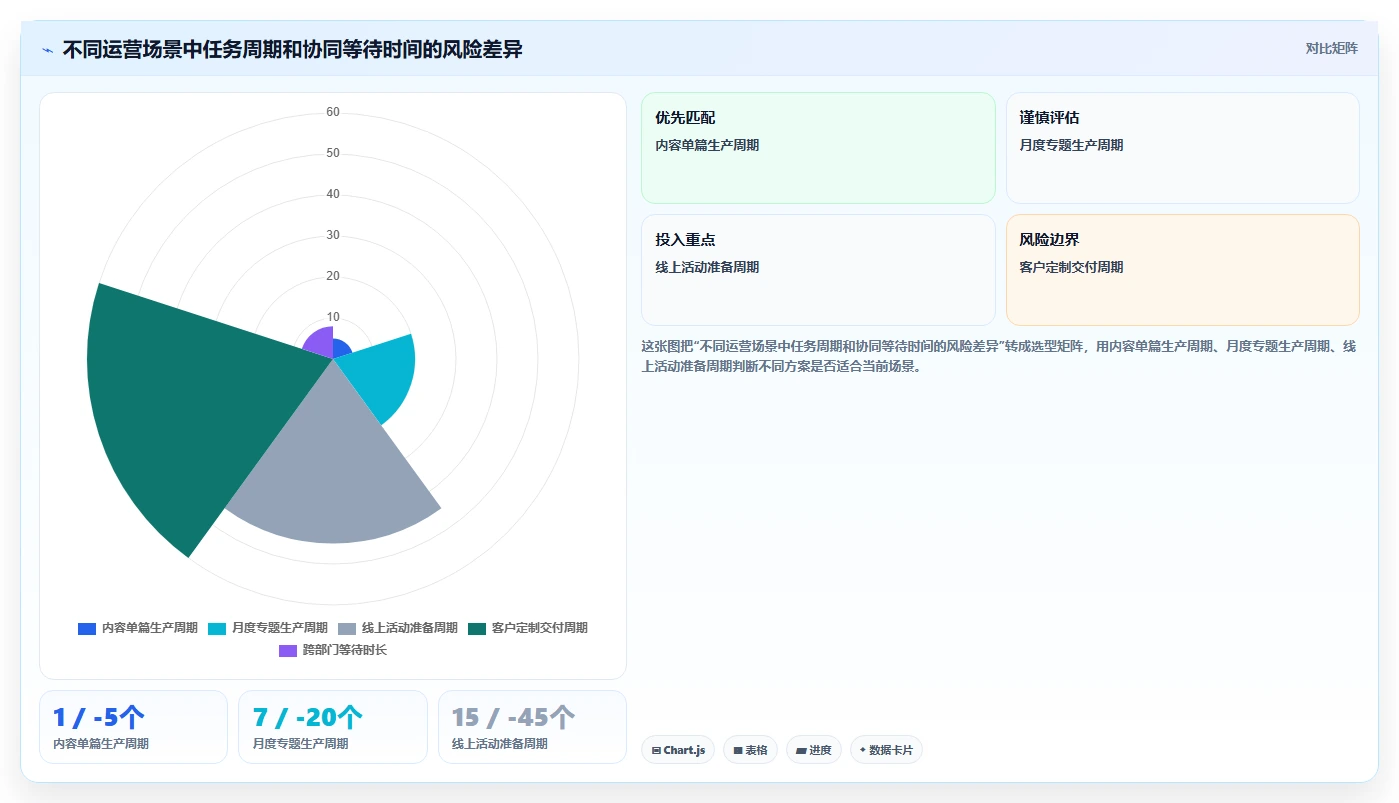Image resolution: width=1399 pixels, height=803 pixels.
Task: Click the 对比矩阵 label in the header
Action: [x=1331, y=48]
